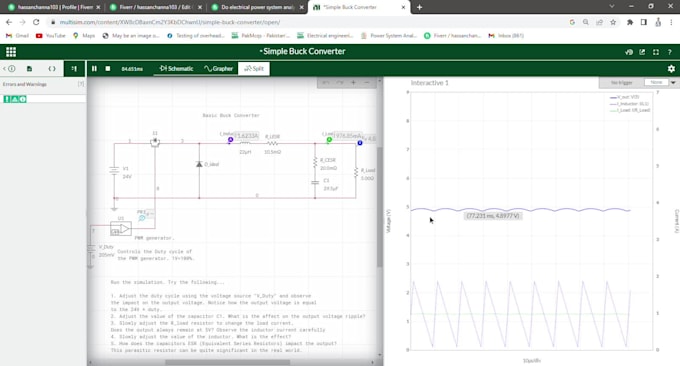This screenshot has width=680, height=366.
Task: Click the vertical scrollbar of schematic
Action: coord(380,207)
